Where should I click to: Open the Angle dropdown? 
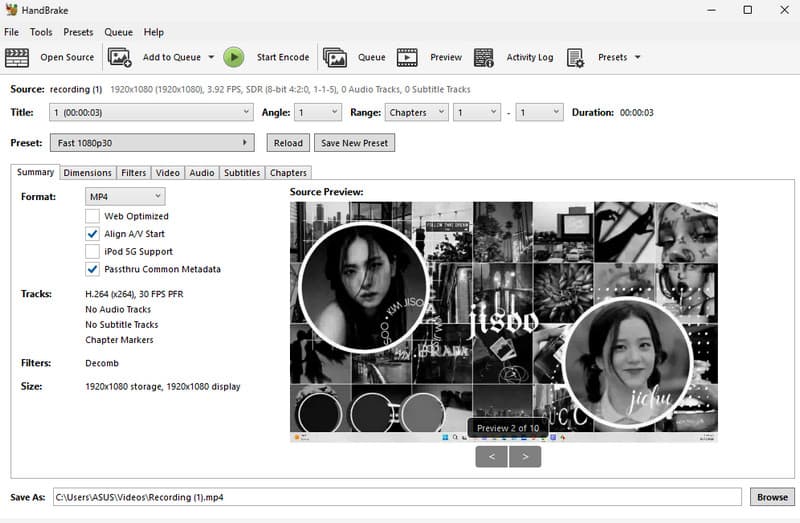point(318,112)
